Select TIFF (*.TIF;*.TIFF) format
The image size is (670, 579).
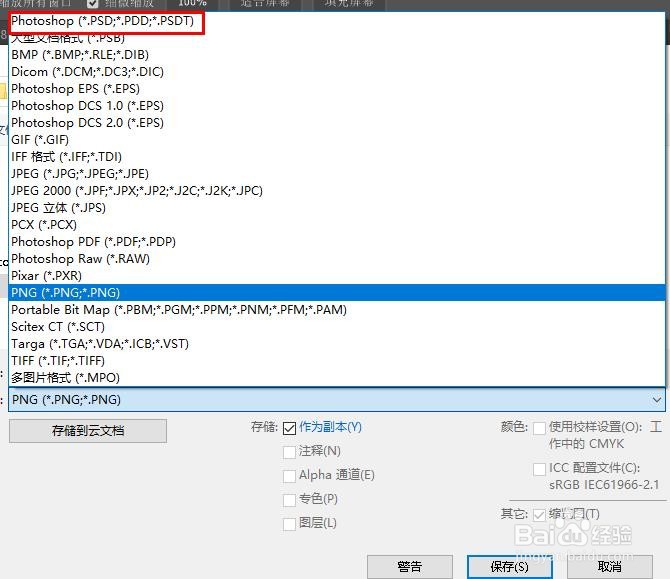(x=337, y=361)
